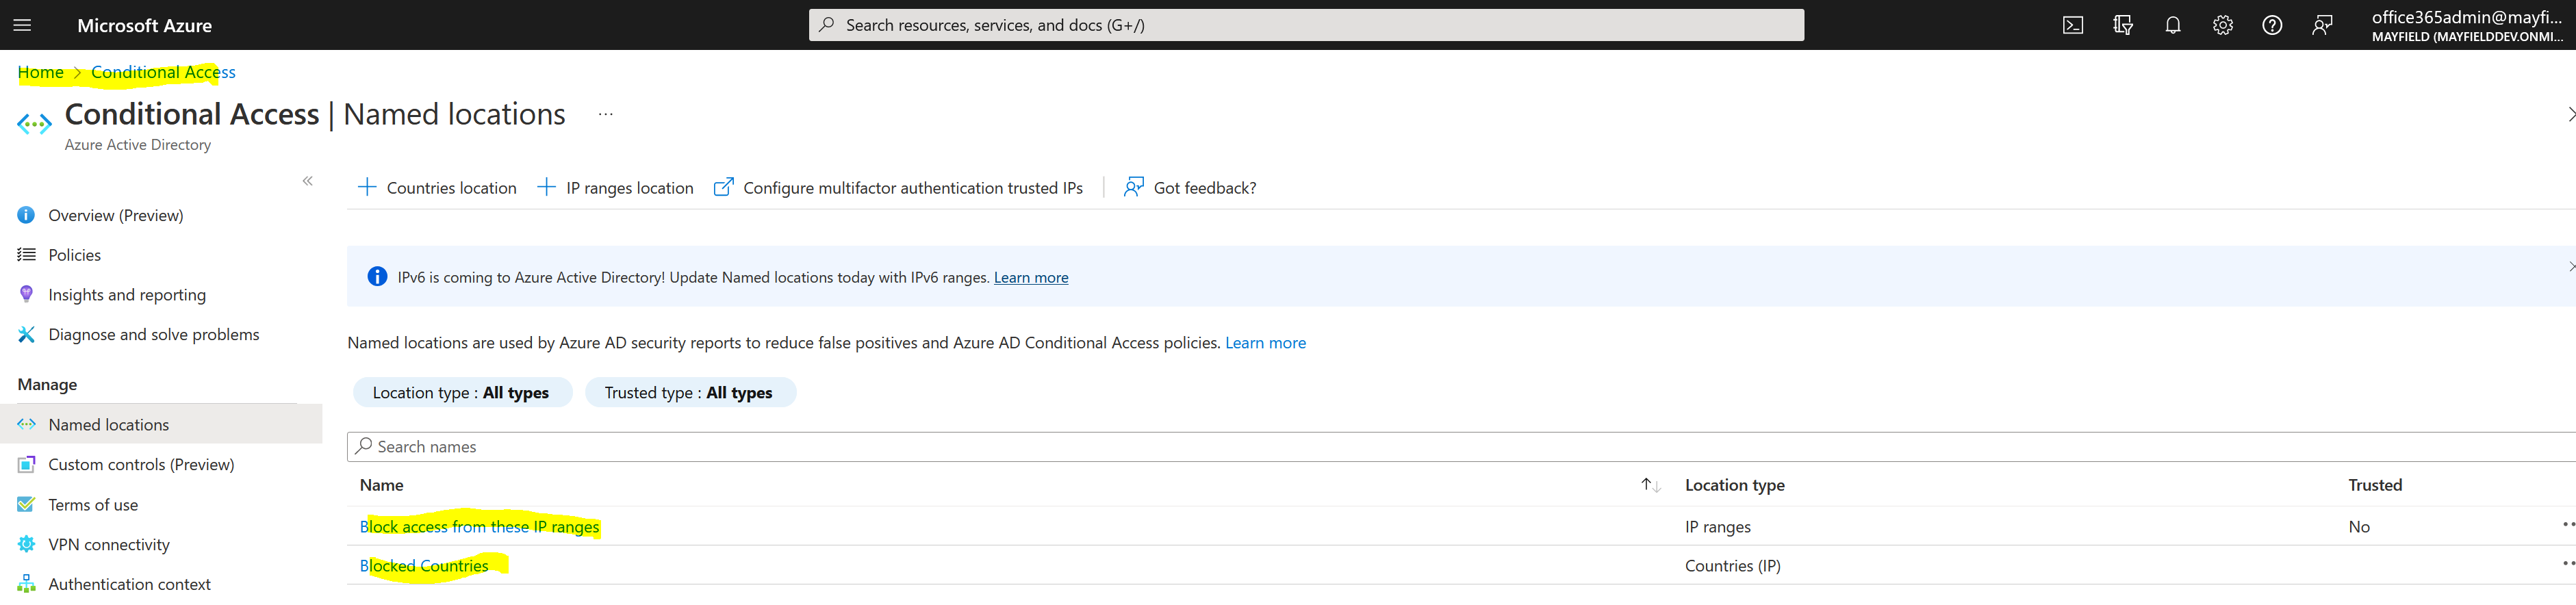This screenshot has width=2576, height=605.
Task: Click the Policies list icon
Action: point(26,255)
